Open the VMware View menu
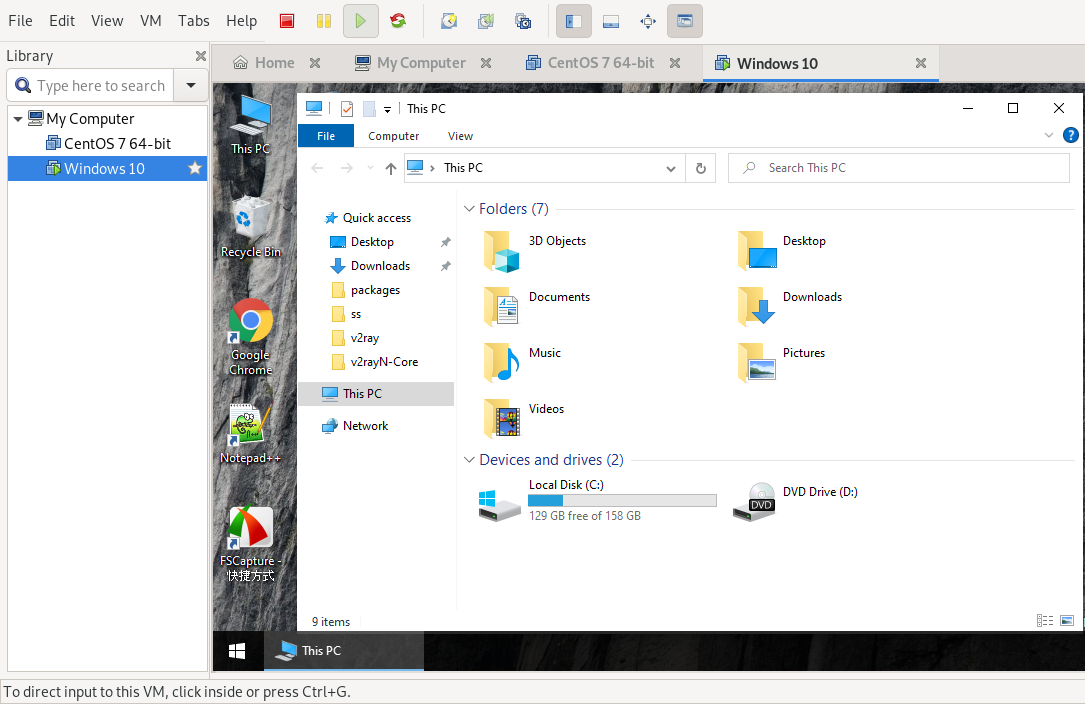This screenshot has width=1085, height=704. [107, 21]
